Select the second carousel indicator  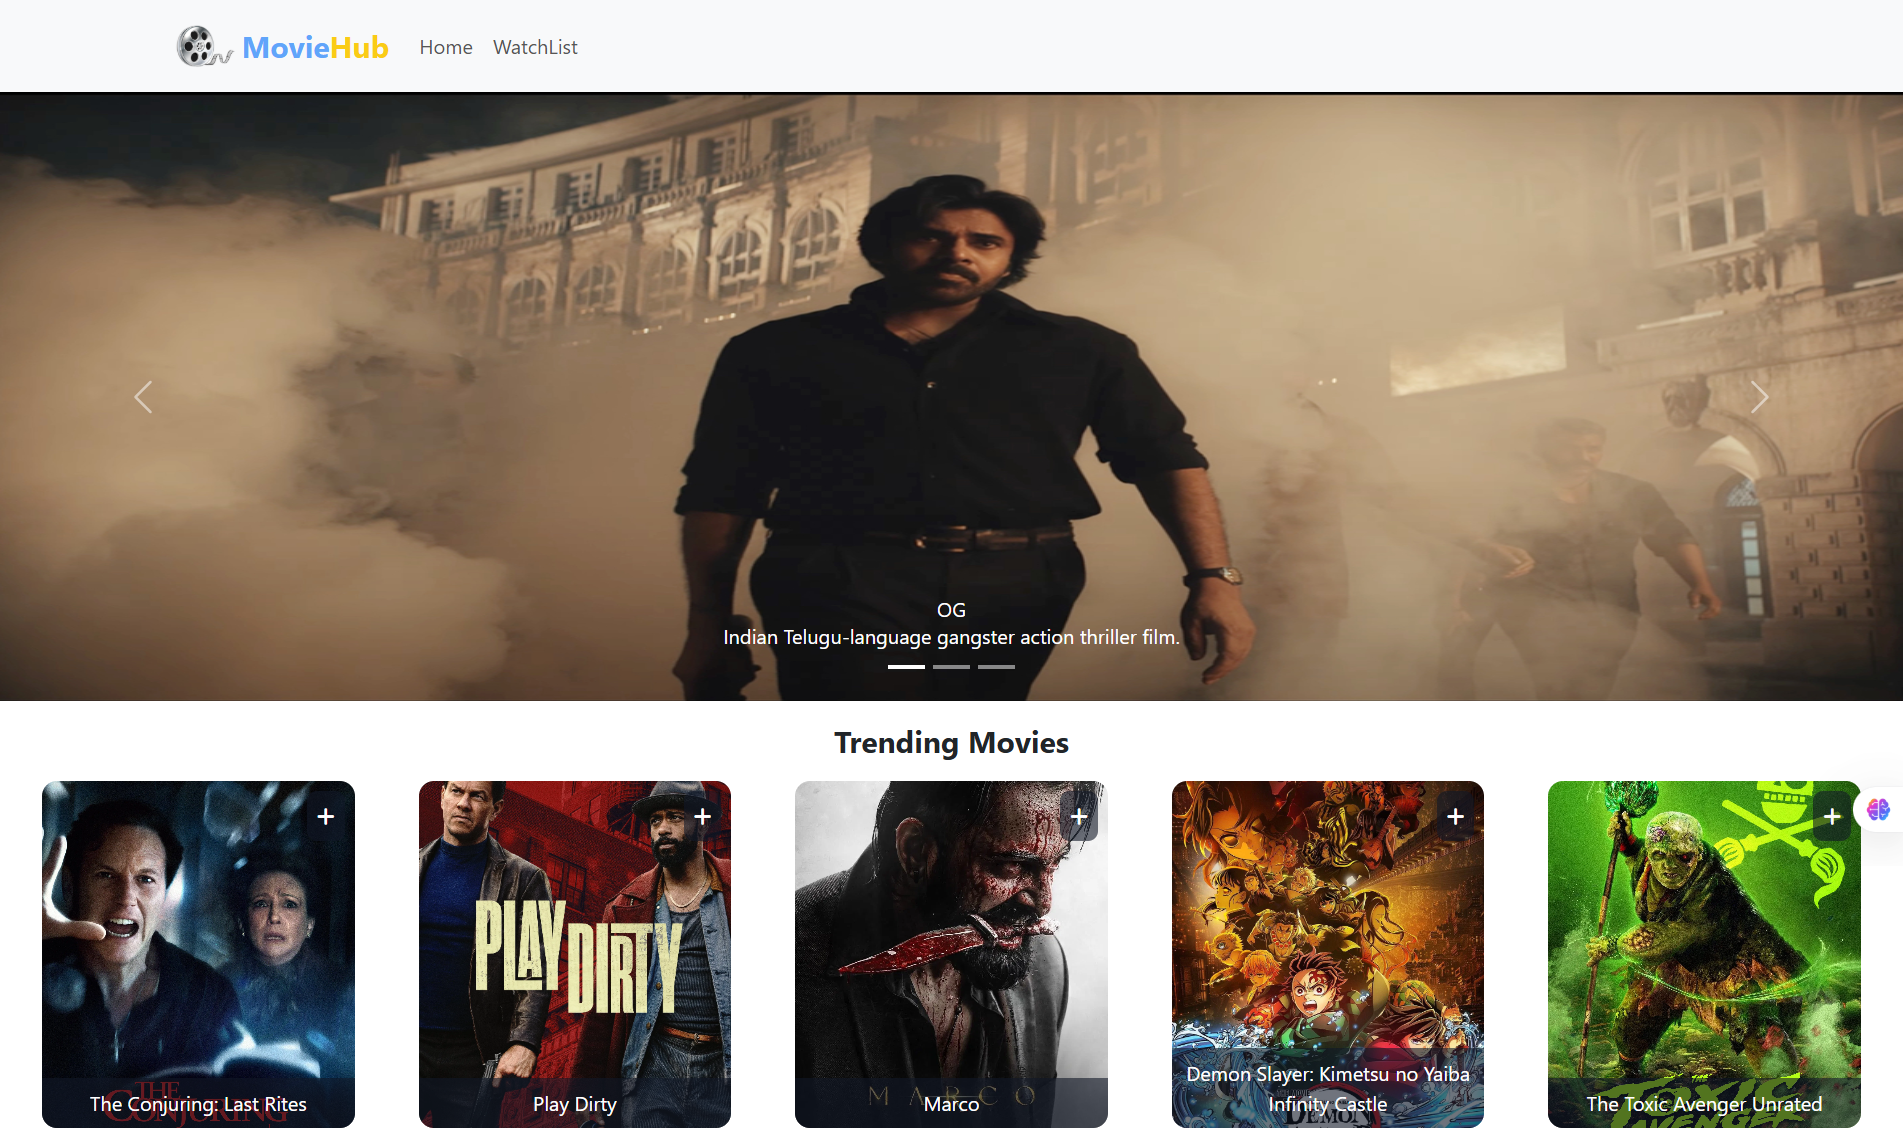click(x=951, y=666)
